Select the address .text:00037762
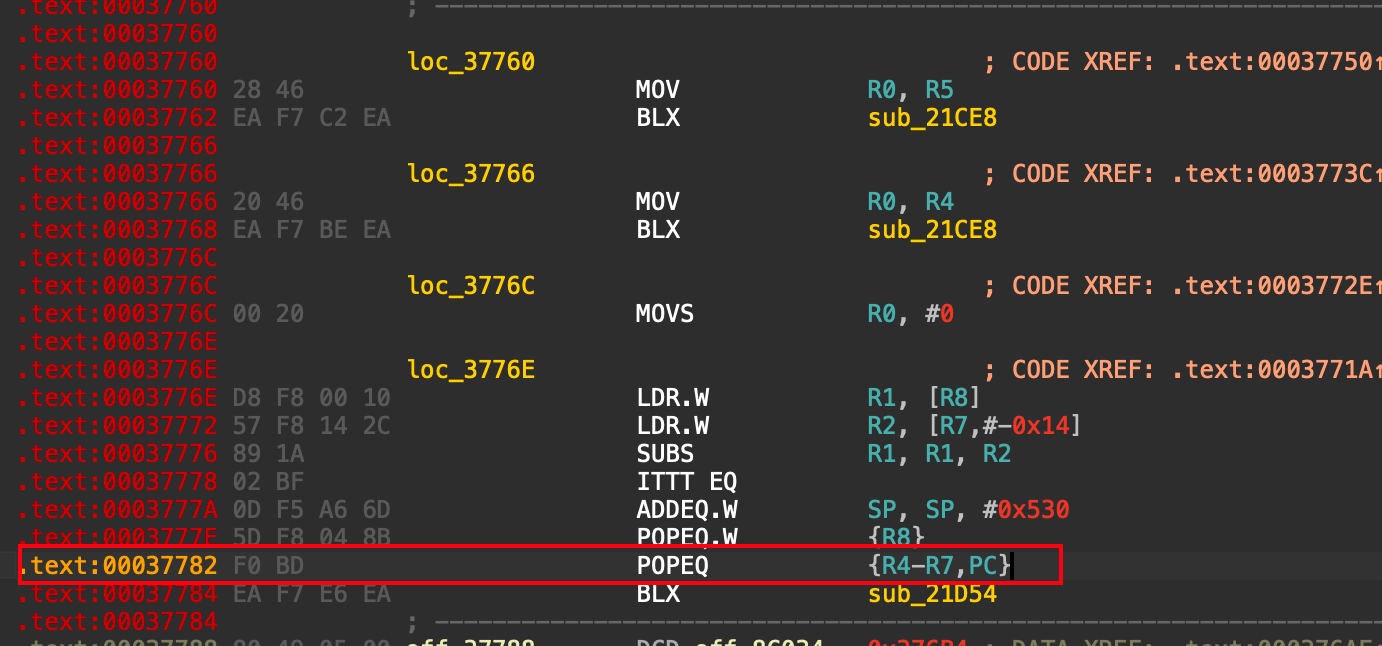The width and height of the screenshot is (1382, 646). click(118, 118)
